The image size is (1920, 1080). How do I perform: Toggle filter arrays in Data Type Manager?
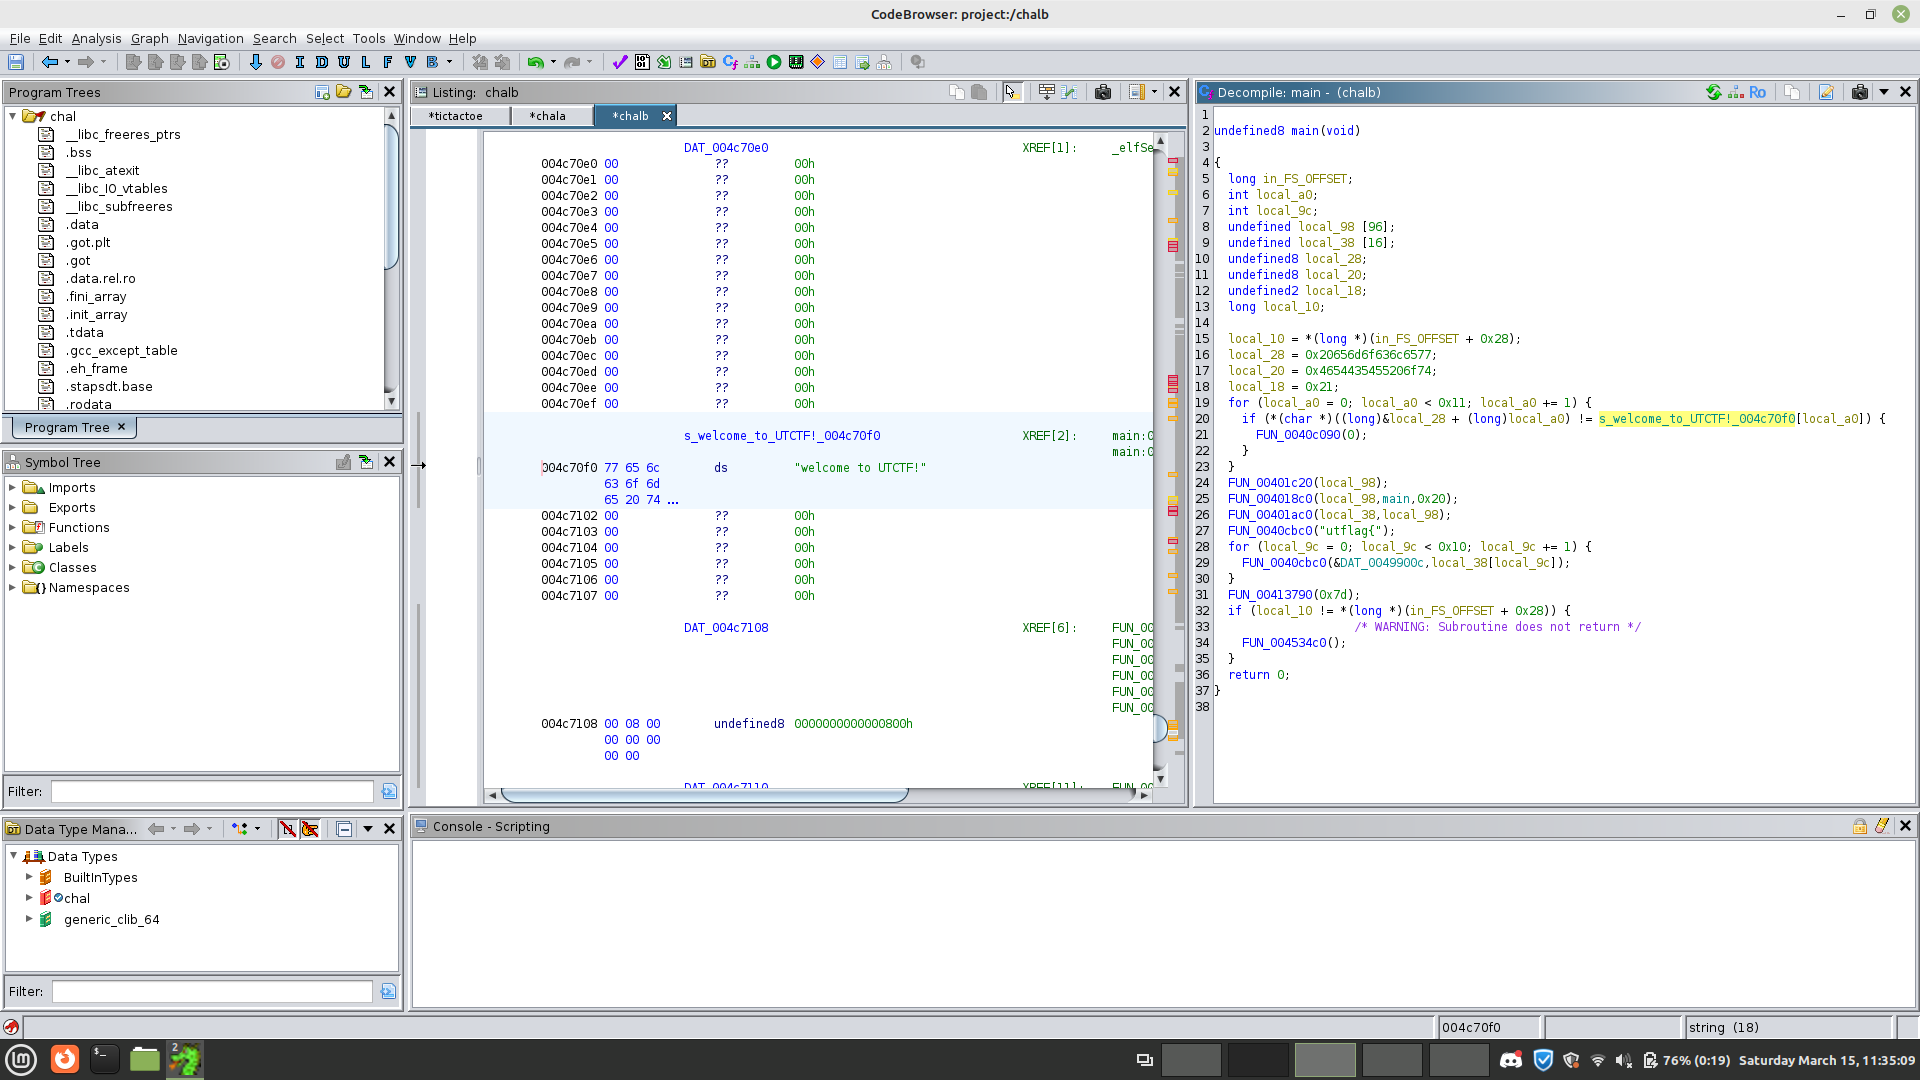point(288,829)
